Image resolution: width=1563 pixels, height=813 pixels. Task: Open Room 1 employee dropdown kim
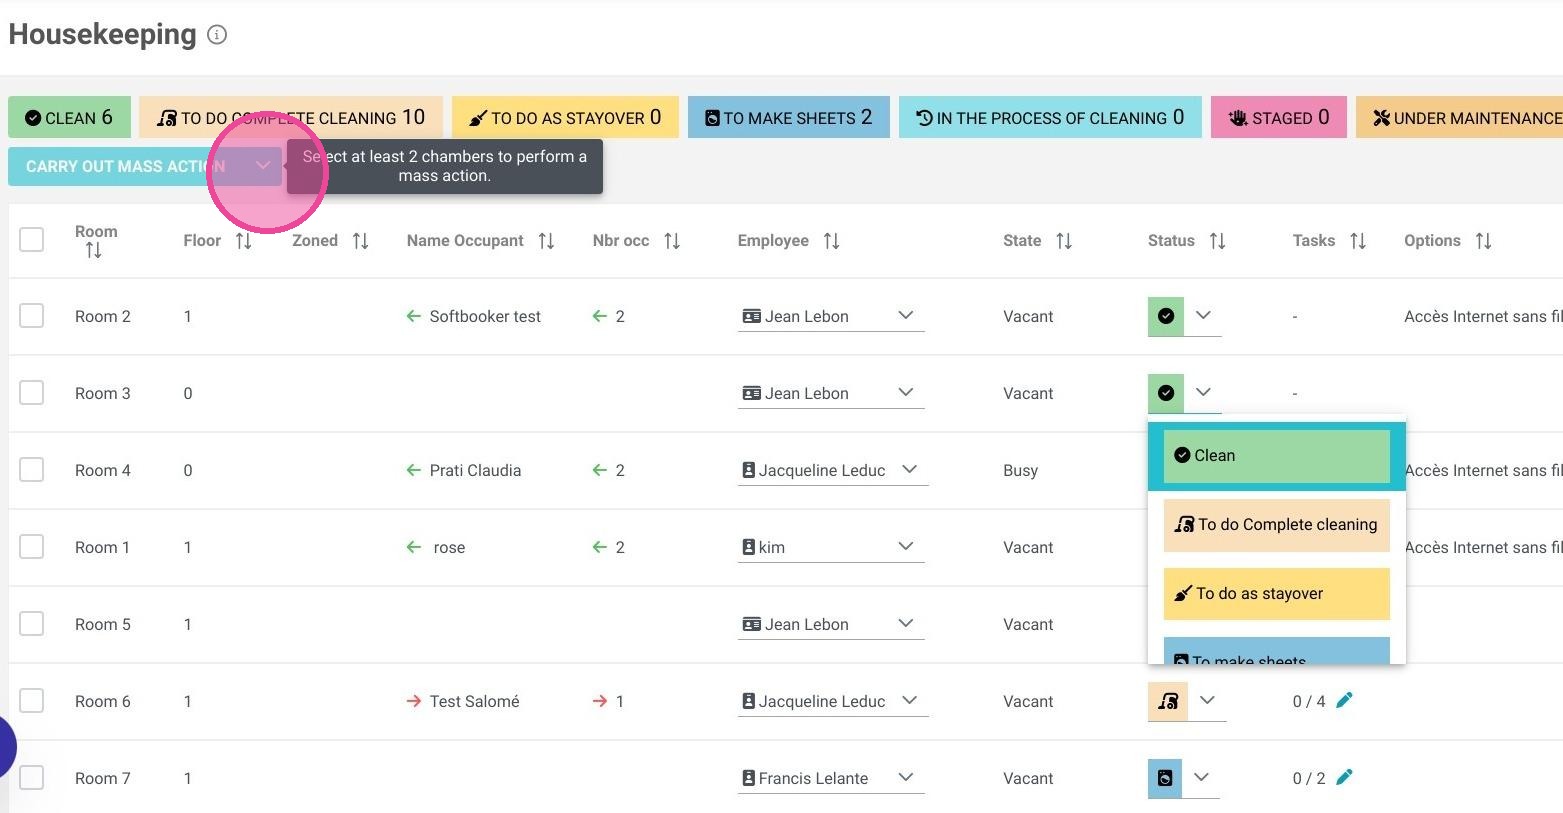(x=831, y=547)
